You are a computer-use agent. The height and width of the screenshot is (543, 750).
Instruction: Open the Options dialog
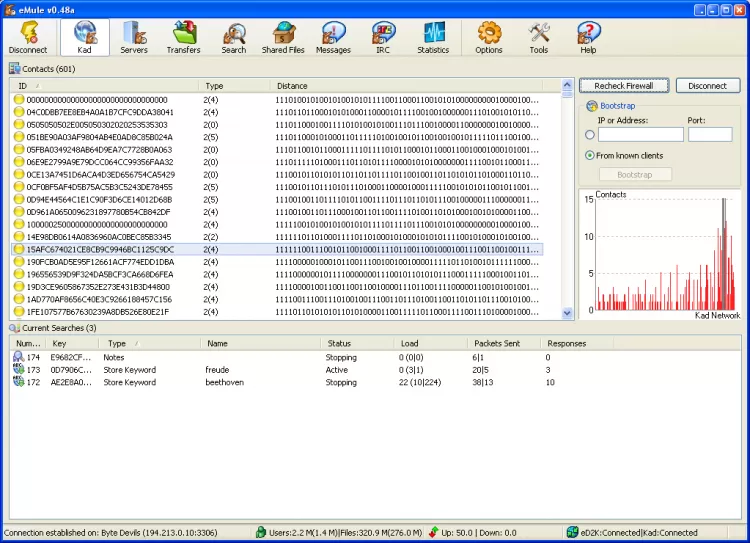click(489, 37)
